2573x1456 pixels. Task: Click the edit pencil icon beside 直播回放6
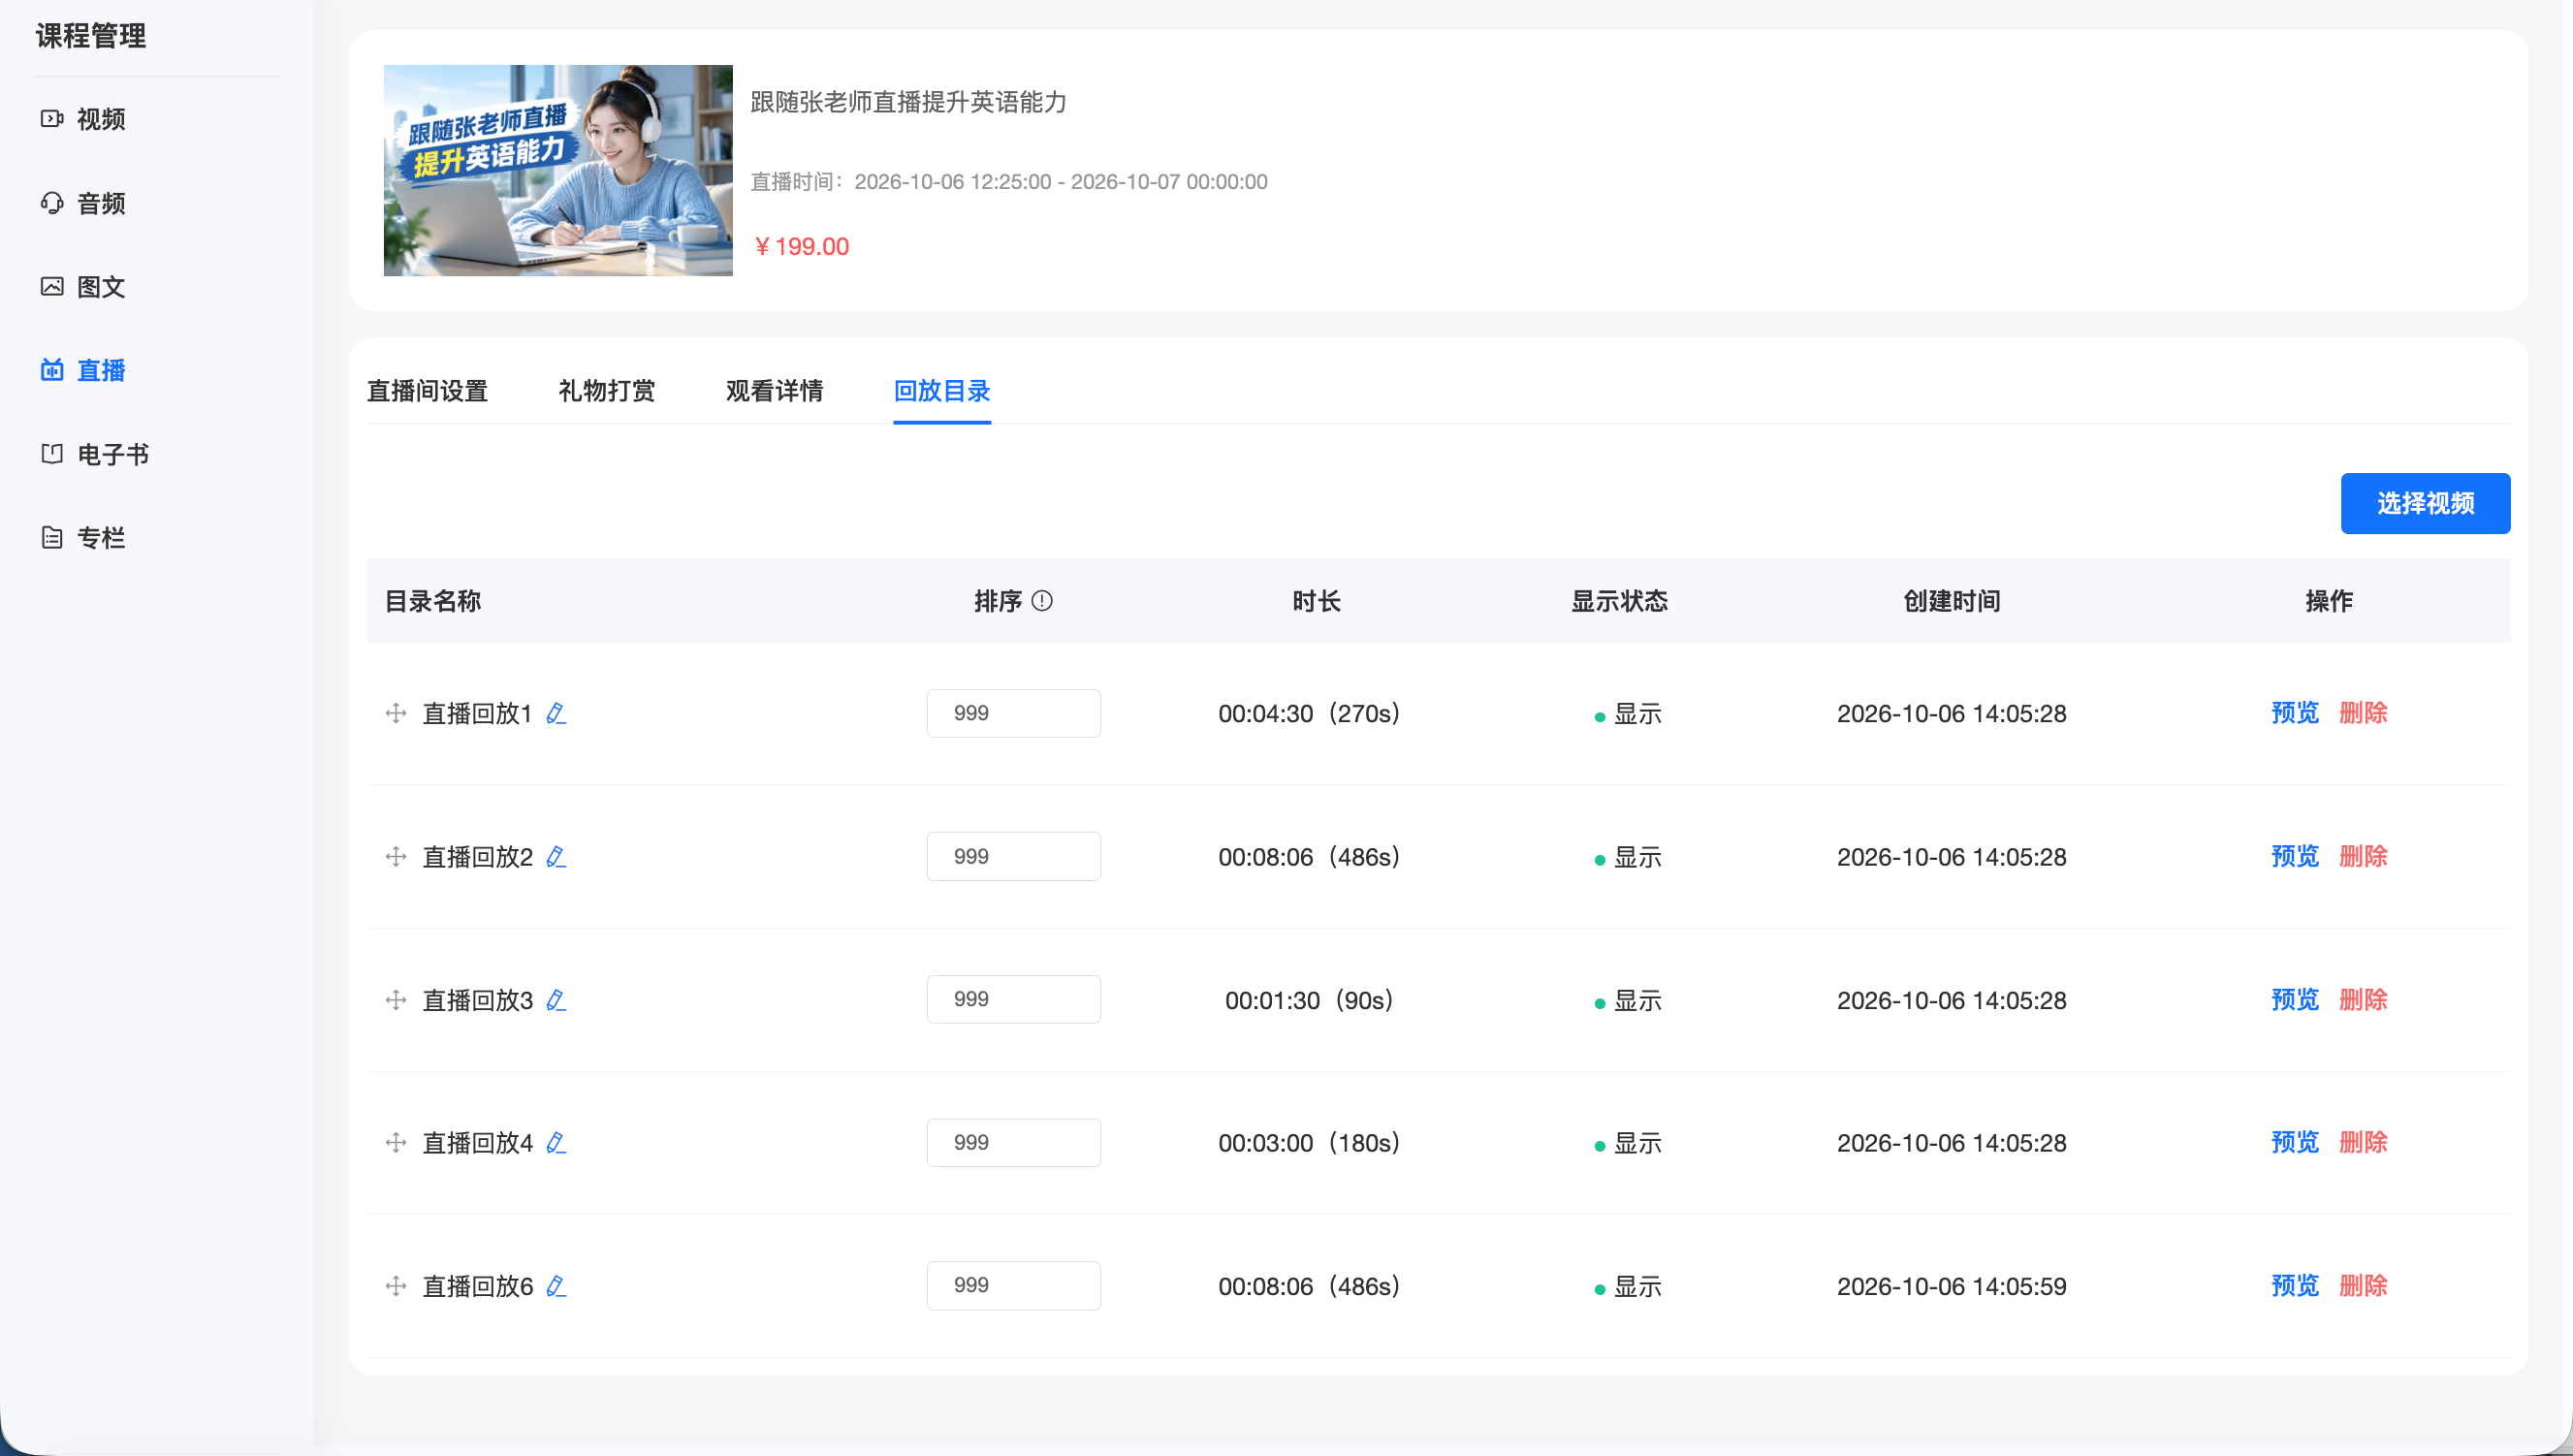point(556,1286)
